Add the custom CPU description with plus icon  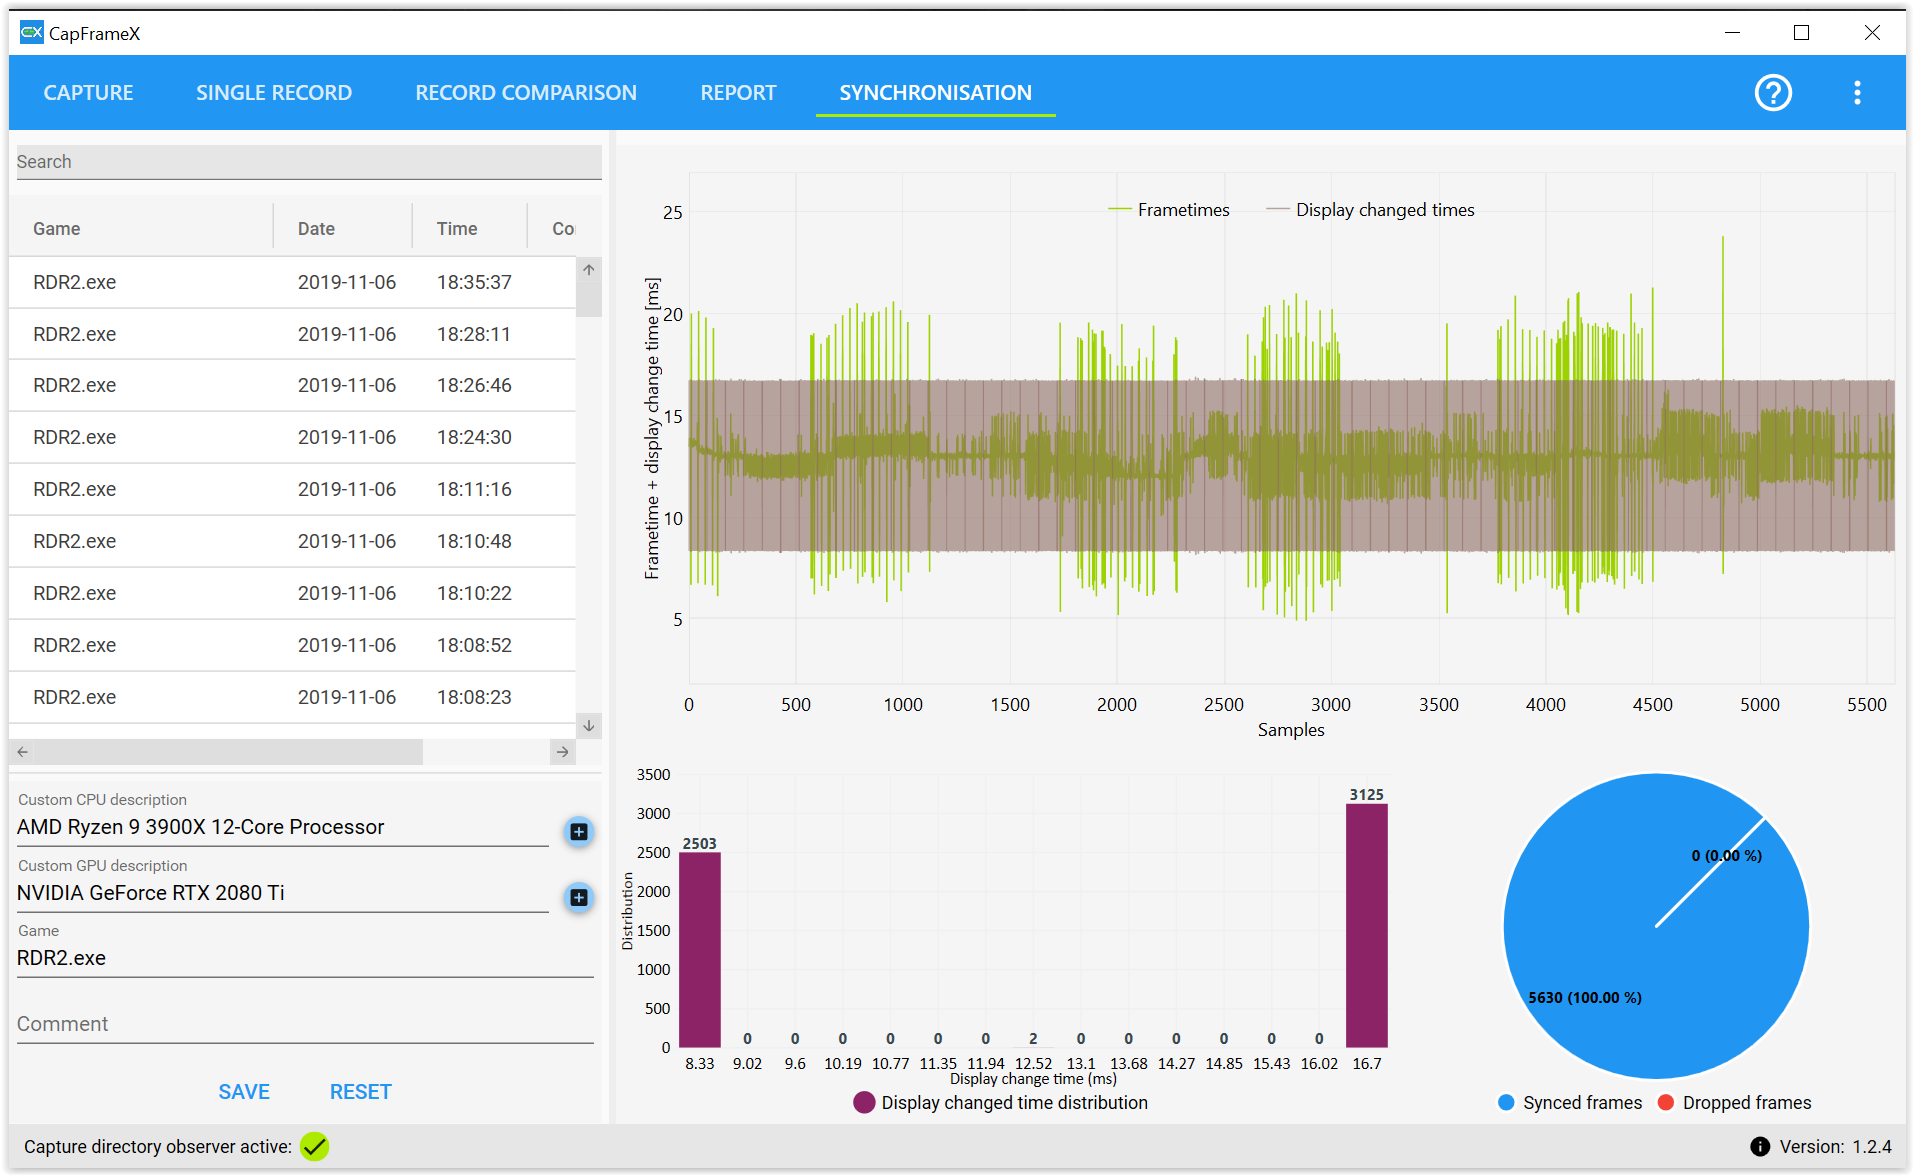coord(579,831)
